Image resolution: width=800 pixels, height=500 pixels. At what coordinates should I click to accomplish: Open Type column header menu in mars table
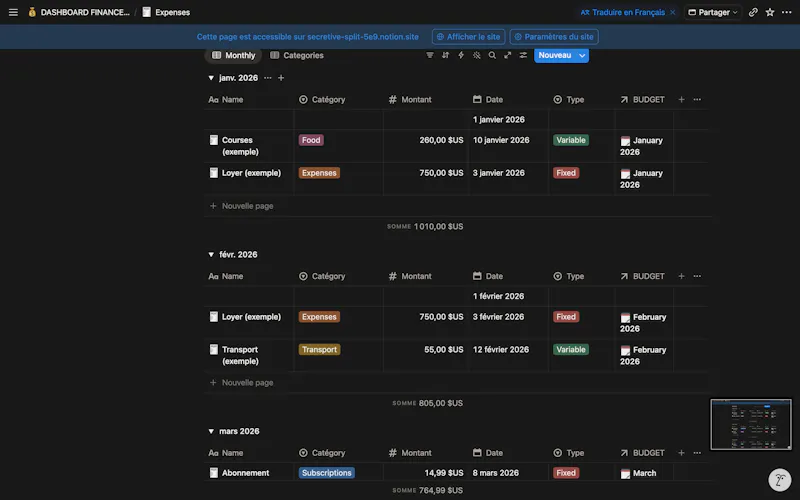(x=569, y=453)
